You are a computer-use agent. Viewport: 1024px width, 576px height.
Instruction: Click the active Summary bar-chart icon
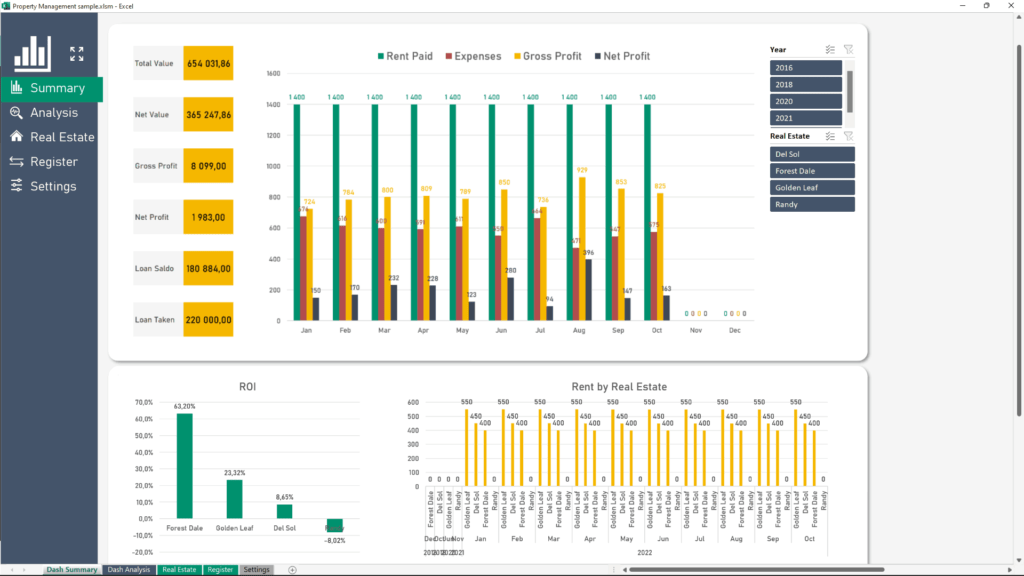coord(18,88)
